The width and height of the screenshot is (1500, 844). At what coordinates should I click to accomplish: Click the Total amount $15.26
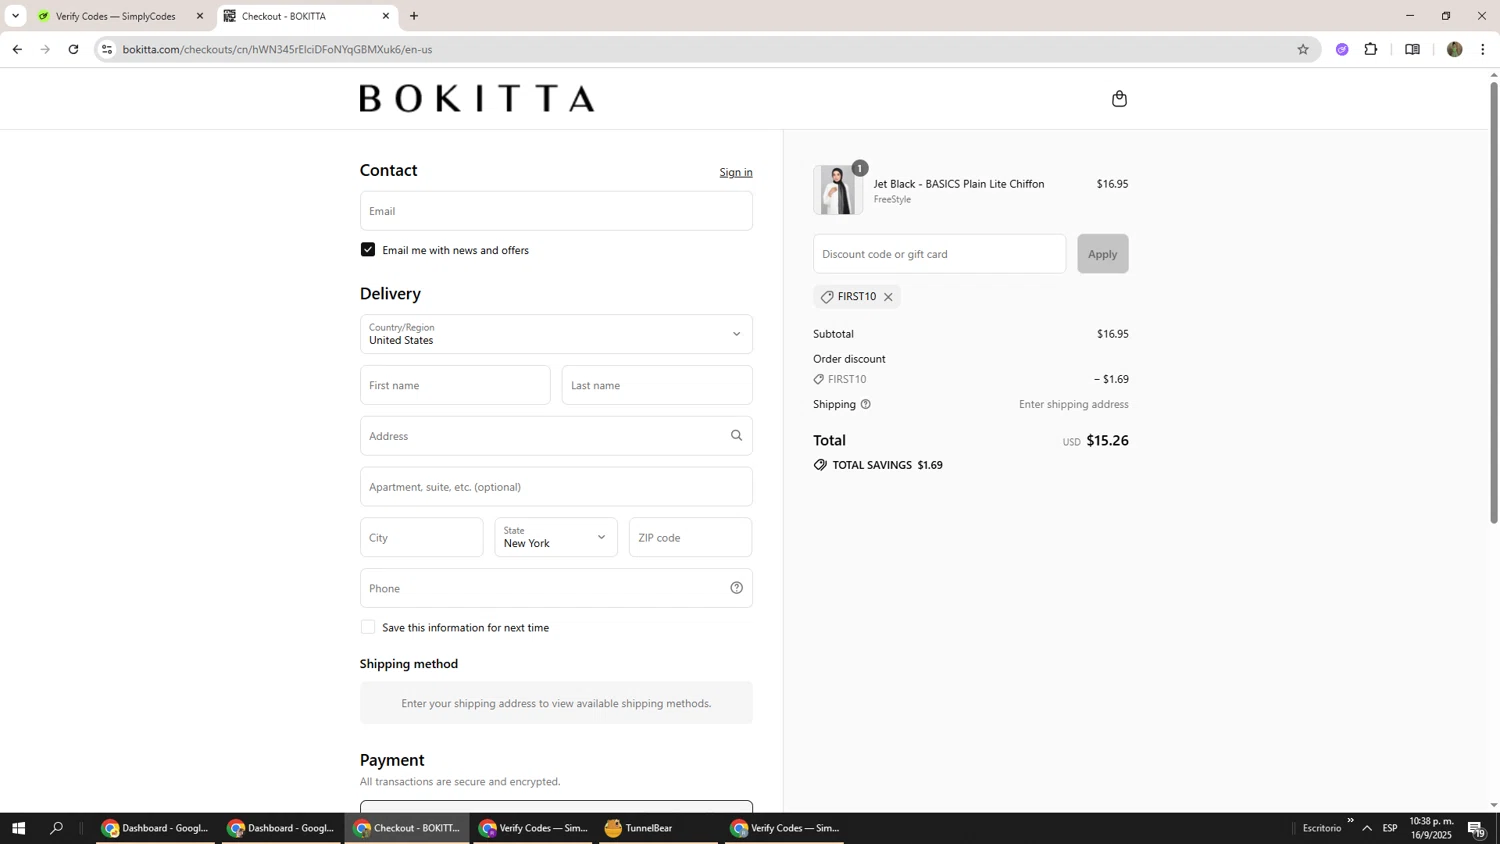pyautogui.click(x=1107, y=440)
